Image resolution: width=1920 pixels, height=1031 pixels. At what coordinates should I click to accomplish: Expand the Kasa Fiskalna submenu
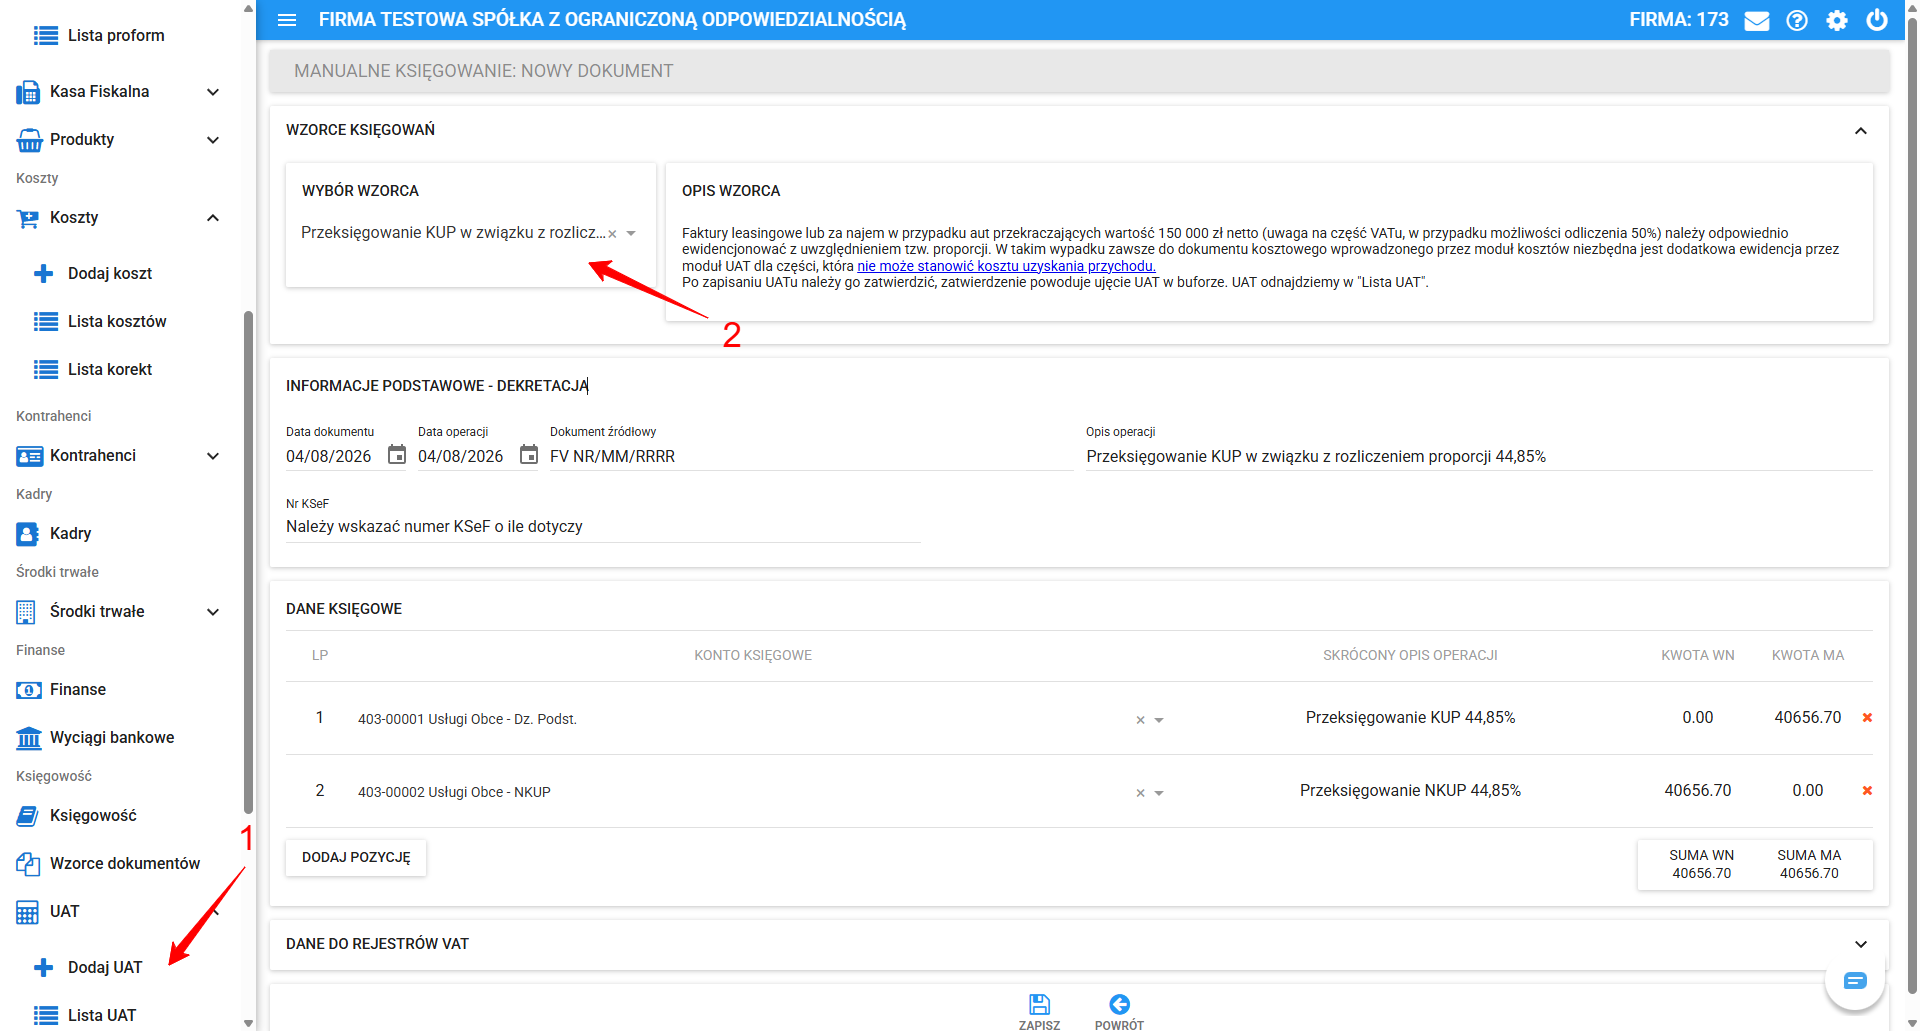[x=213, y=92]
